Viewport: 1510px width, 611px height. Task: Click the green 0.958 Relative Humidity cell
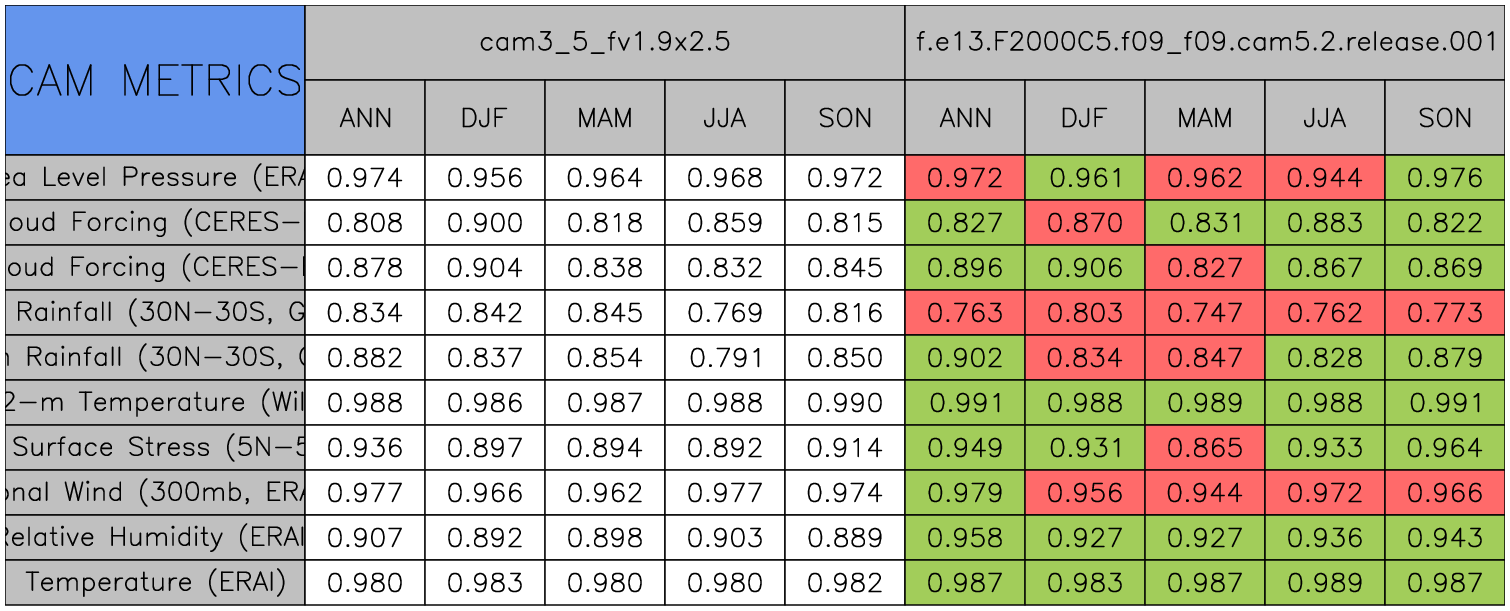964,538
